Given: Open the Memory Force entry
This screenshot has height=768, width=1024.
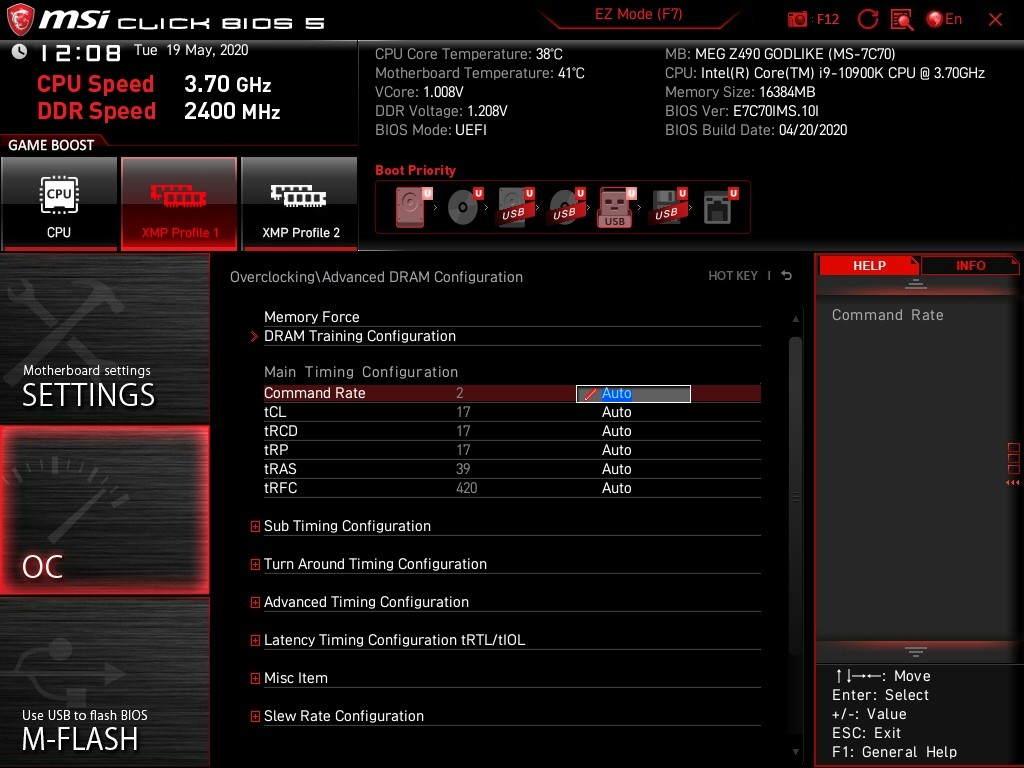Looking at the screenshot, I should click(x=512, y=317).
